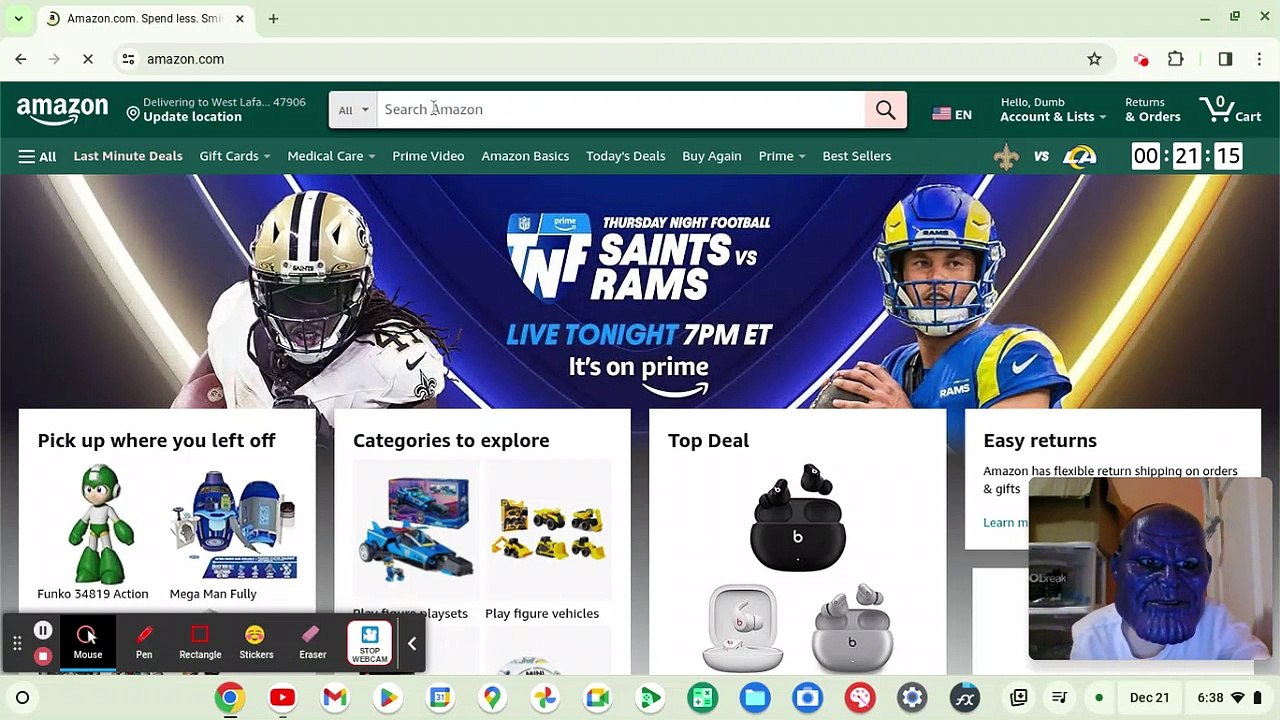The height and width of the screenshot is (720, 1280).
Task: Expand the Gift Cards menu
Action: click(234, 156)
